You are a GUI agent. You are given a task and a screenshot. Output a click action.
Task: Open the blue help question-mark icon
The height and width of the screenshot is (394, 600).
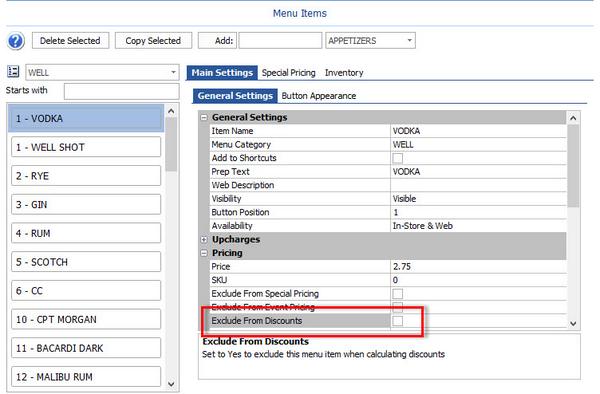pyautogui.click(x=16, y=41)
